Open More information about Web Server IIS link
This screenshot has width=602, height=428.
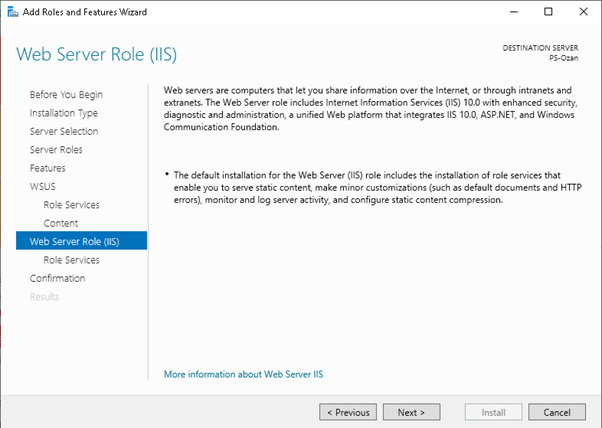243,374
